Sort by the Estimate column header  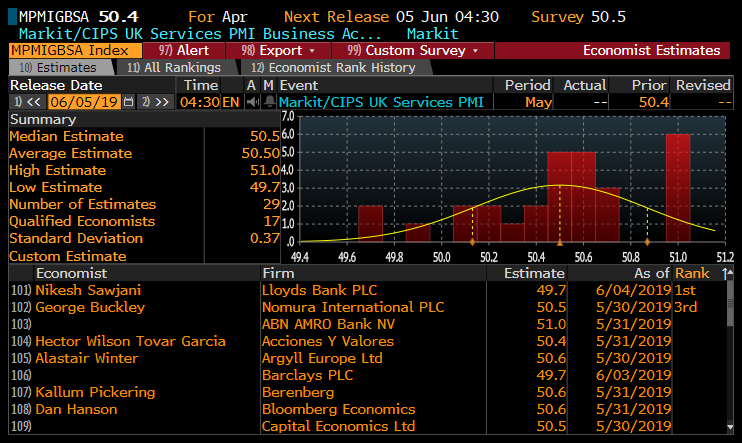534,273
